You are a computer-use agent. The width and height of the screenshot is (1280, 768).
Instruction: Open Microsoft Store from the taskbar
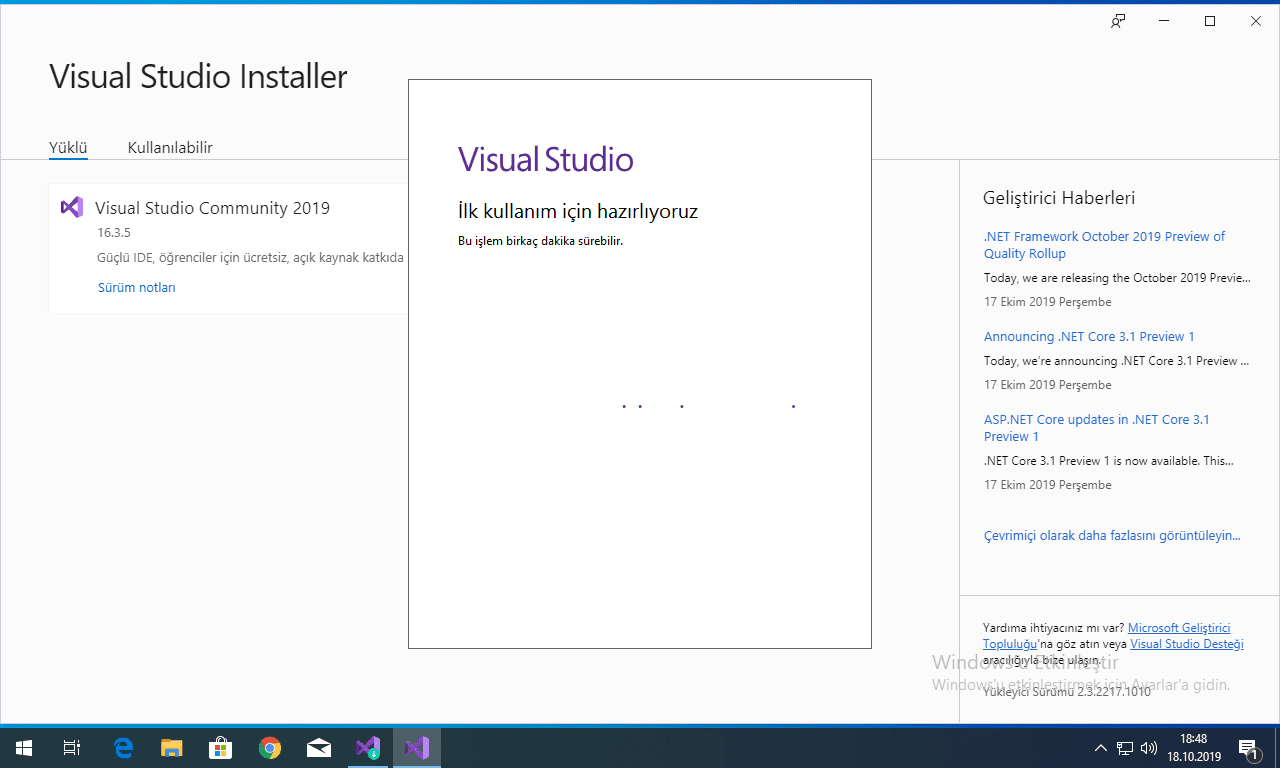pyautogui.click(x=221, y=748)
